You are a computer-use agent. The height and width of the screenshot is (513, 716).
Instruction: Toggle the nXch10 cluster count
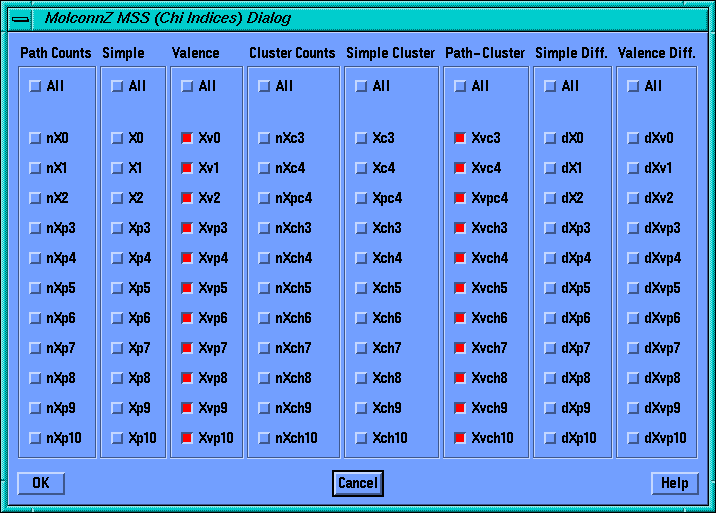coord(265,438)
